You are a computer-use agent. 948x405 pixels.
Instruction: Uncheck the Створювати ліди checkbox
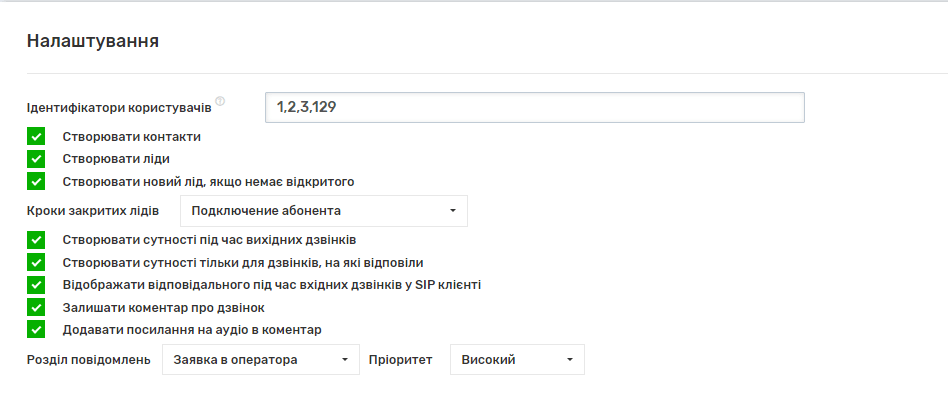click(x=36, y=159)
